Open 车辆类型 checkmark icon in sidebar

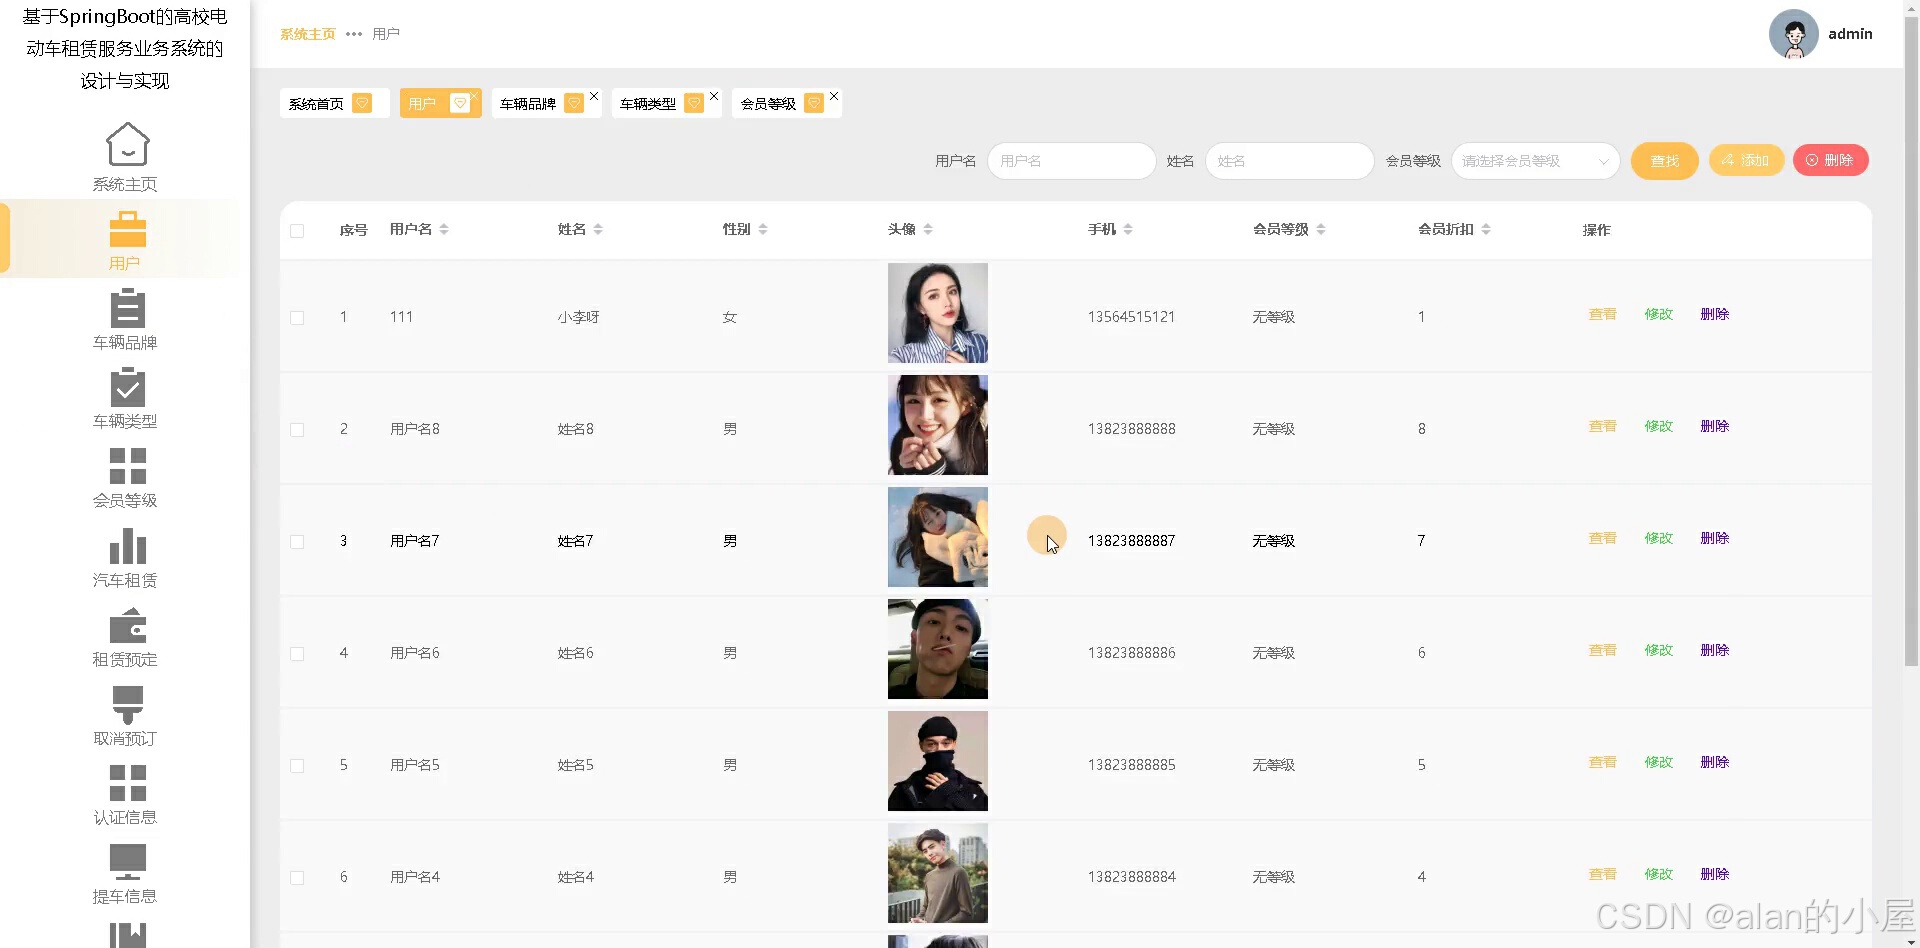[x=127, y=387]
